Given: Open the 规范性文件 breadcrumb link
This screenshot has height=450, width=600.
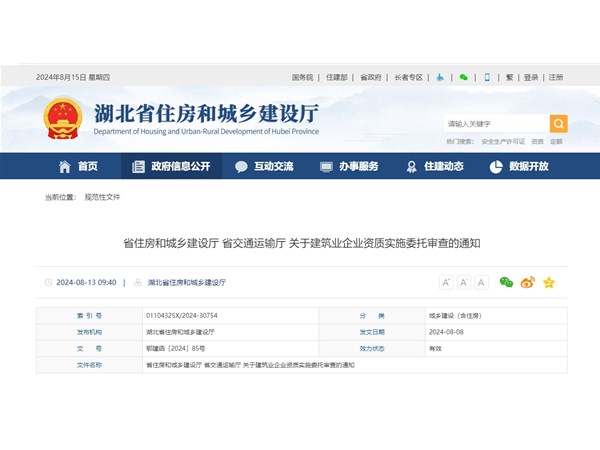Looking at the screenshot, I should (x=102, y=197).
